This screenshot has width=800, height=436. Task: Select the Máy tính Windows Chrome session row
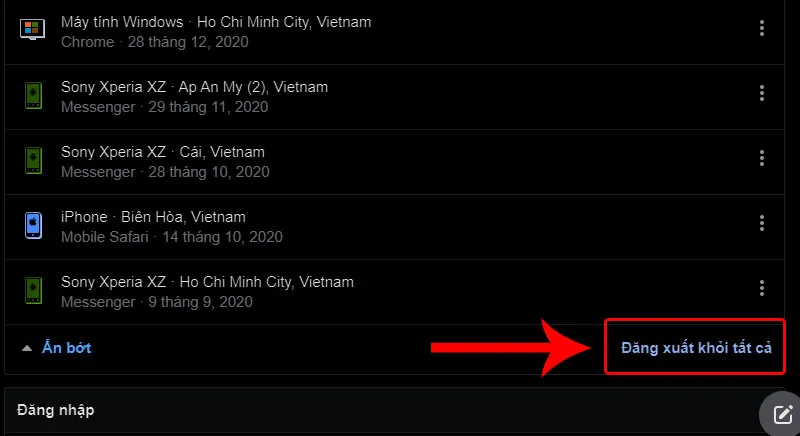tap(394, 32)
